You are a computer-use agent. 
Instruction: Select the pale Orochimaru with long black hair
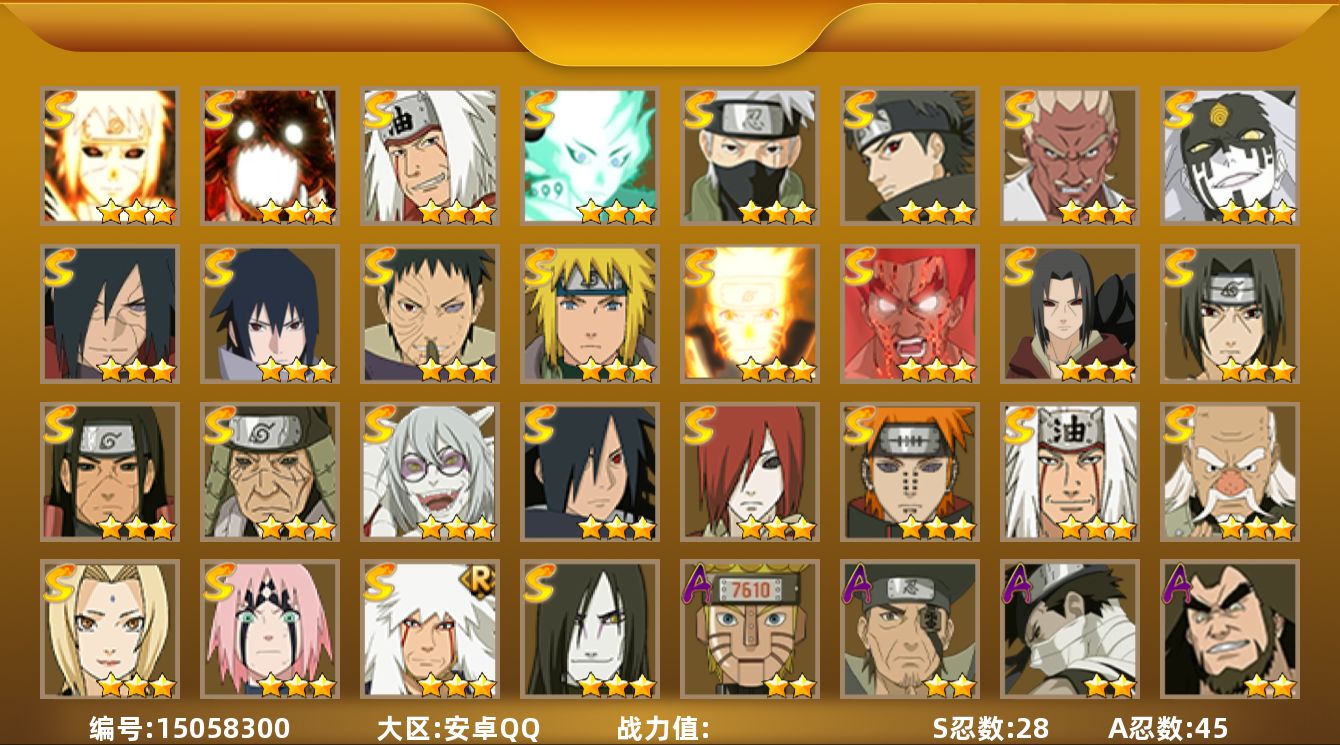point(590,629)
